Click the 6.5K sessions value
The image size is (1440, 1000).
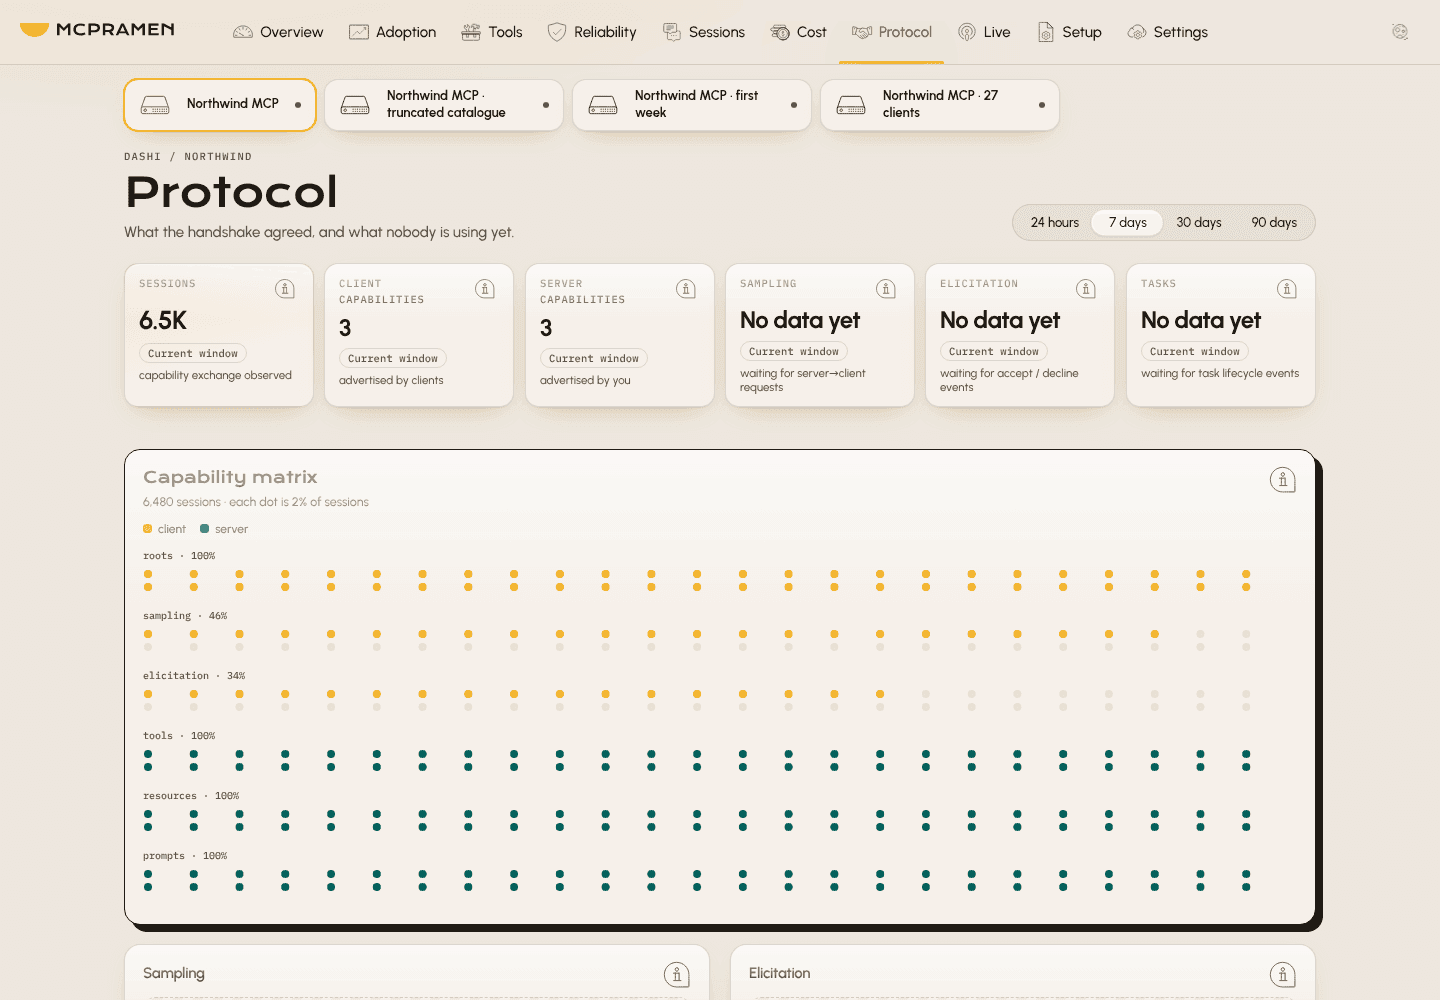click(x=163, y=321)
